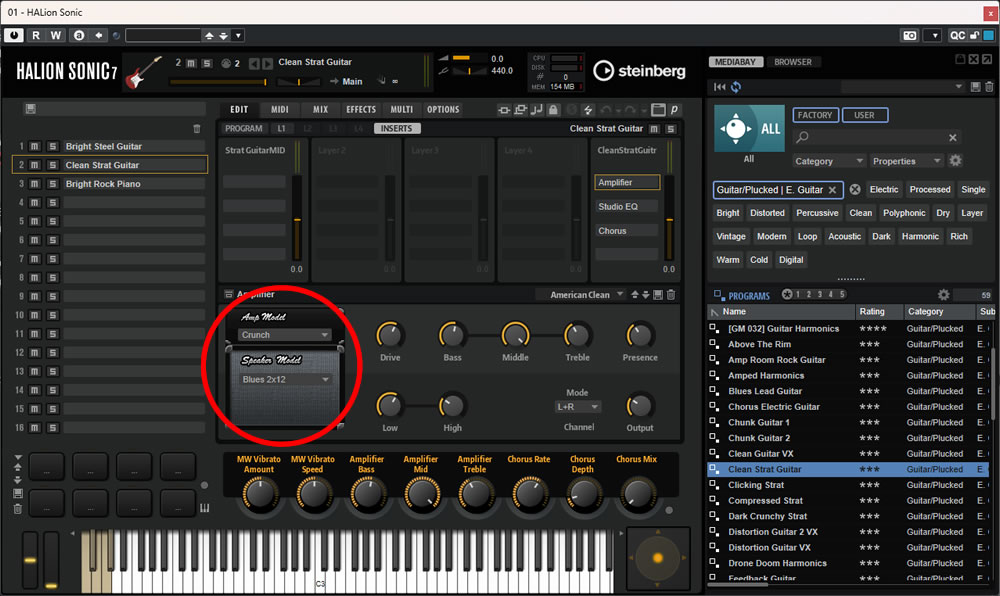Click the p button in edit toolbar
The image size is (1000, 596).
(674, 110)
